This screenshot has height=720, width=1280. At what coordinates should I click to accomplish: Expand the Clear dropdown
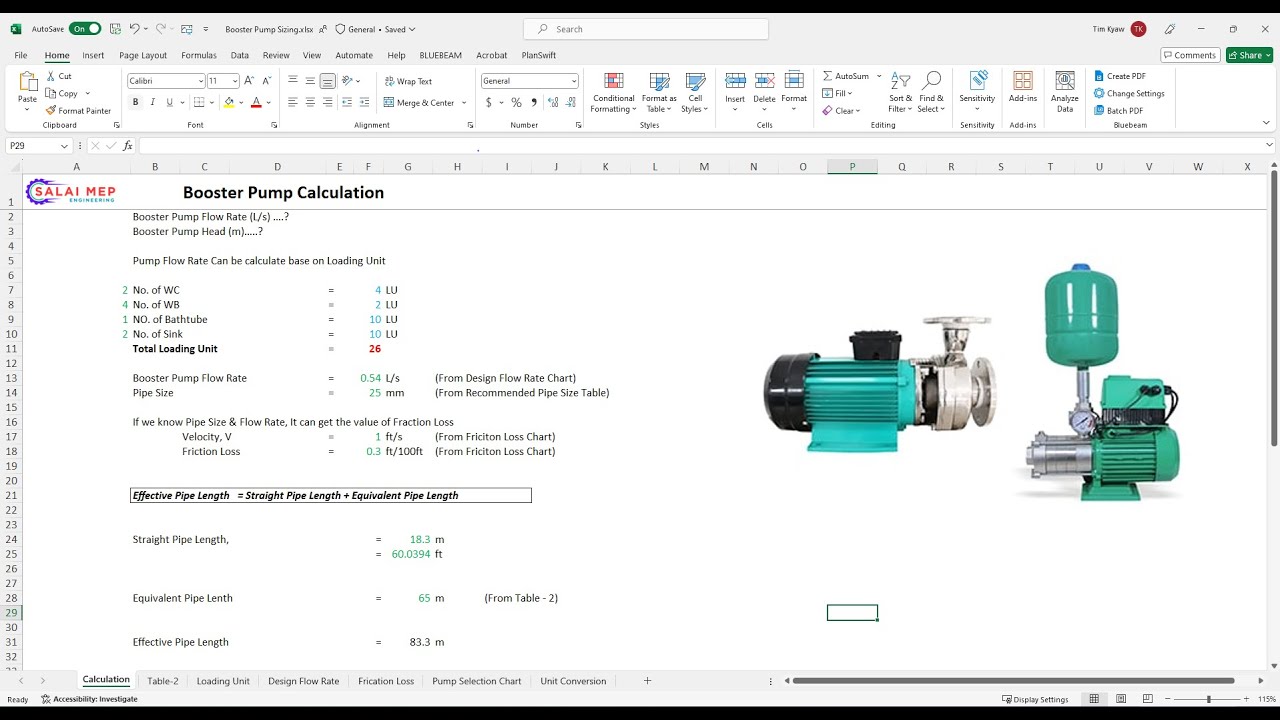point(859,111)
